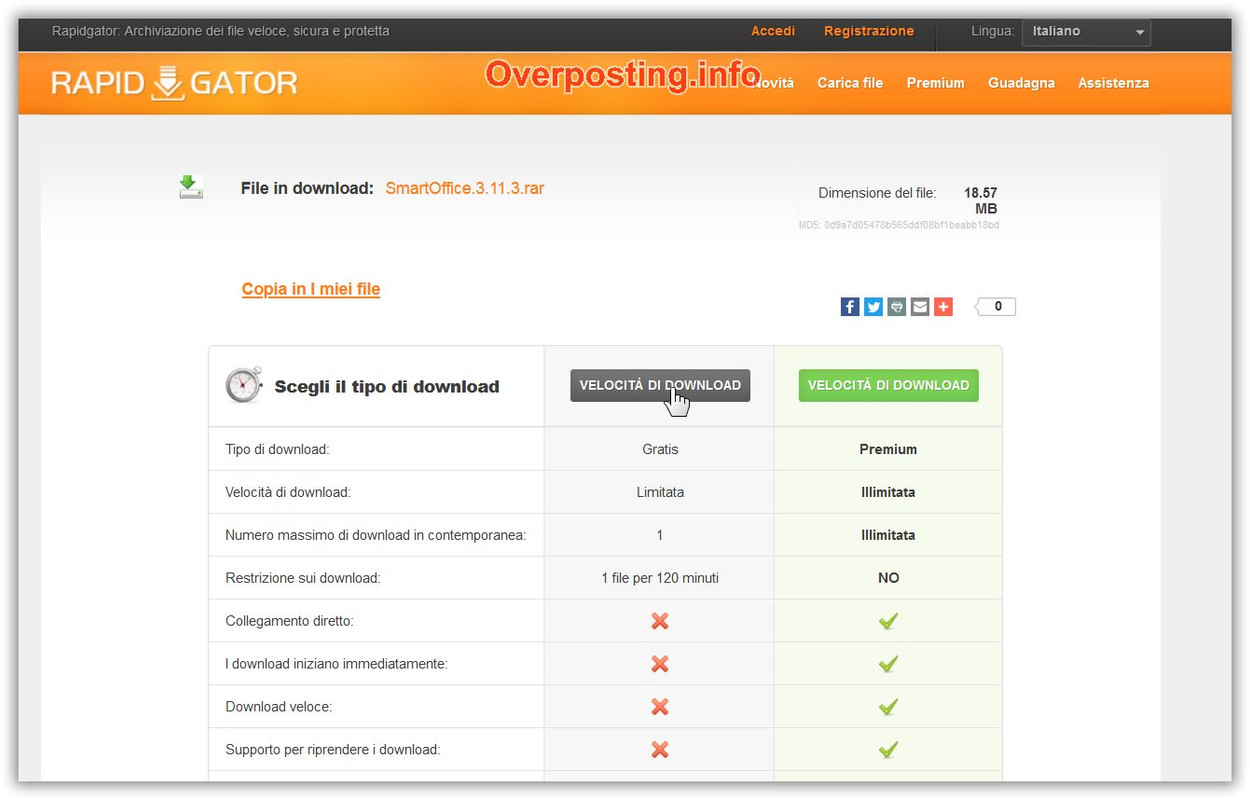This screenshot has height=800, width=1250.
Task: Click Copia in I miei file link
Action: point(311,289)
